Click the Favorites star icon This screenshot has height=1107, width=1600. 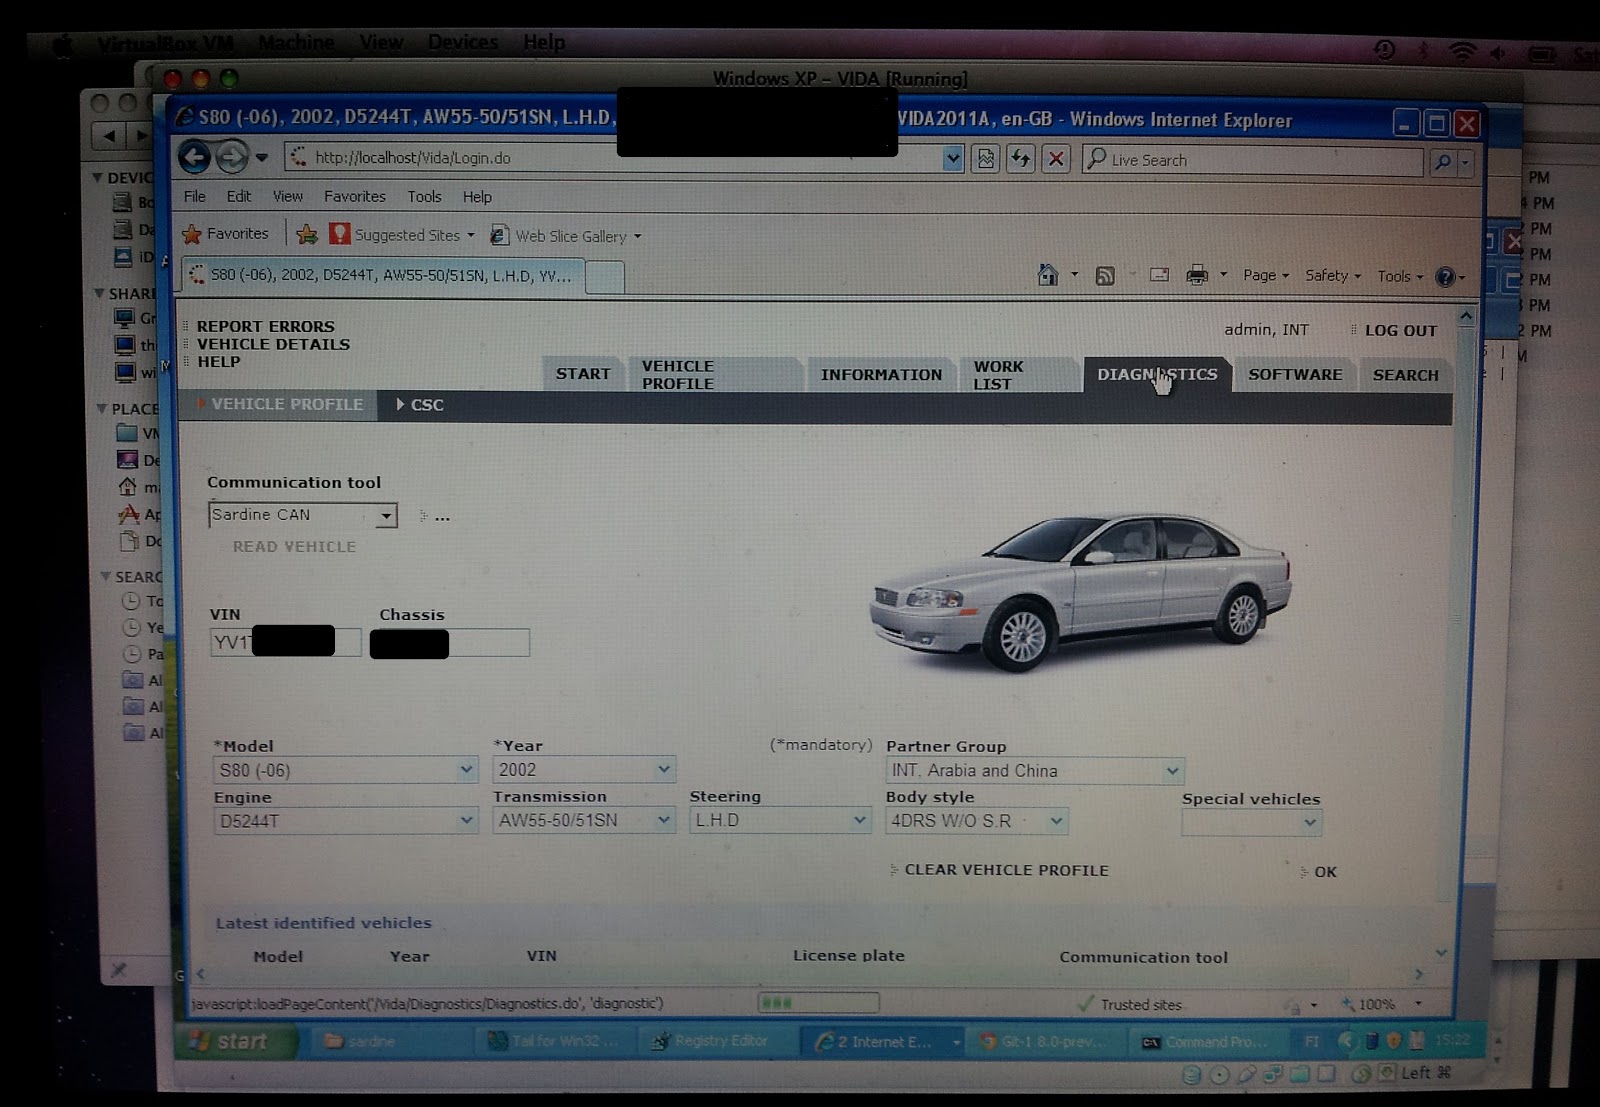(x=192, y=234)
